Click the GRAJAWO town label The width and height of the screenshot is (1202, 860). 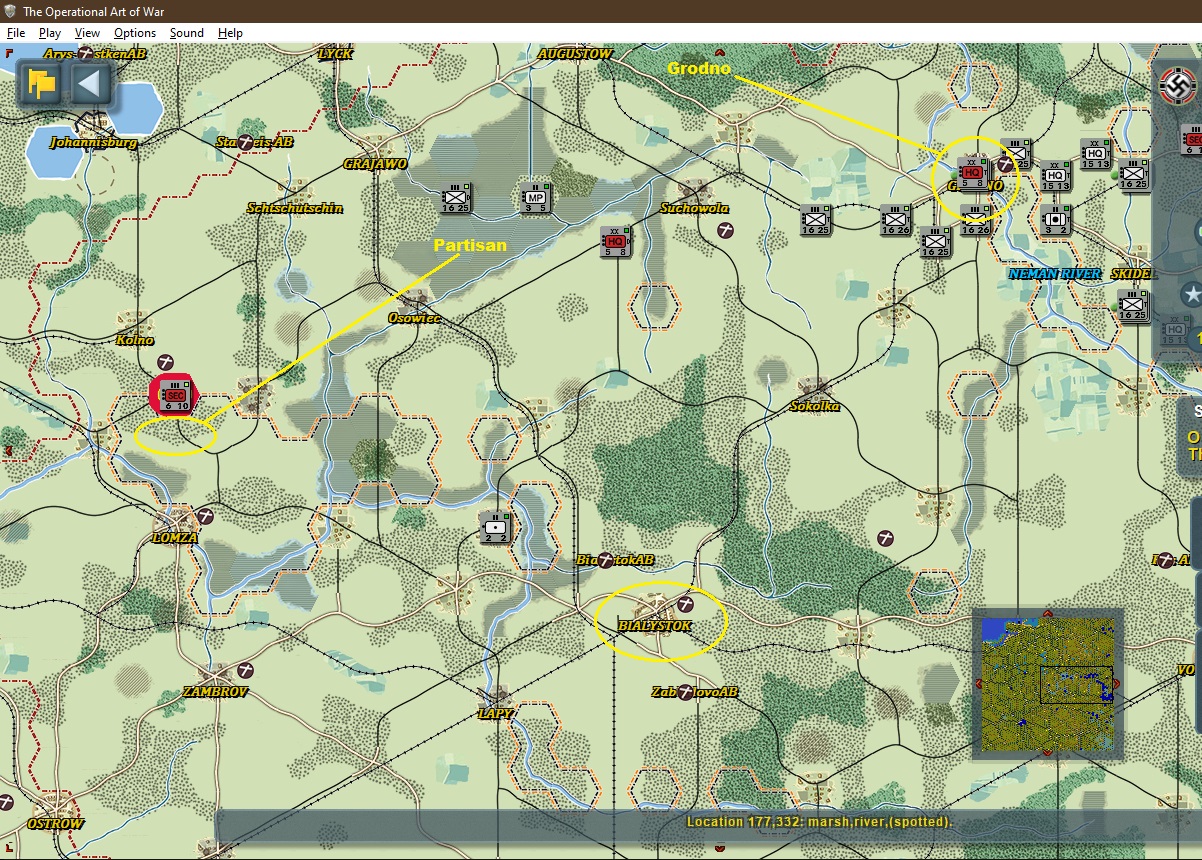375,163
